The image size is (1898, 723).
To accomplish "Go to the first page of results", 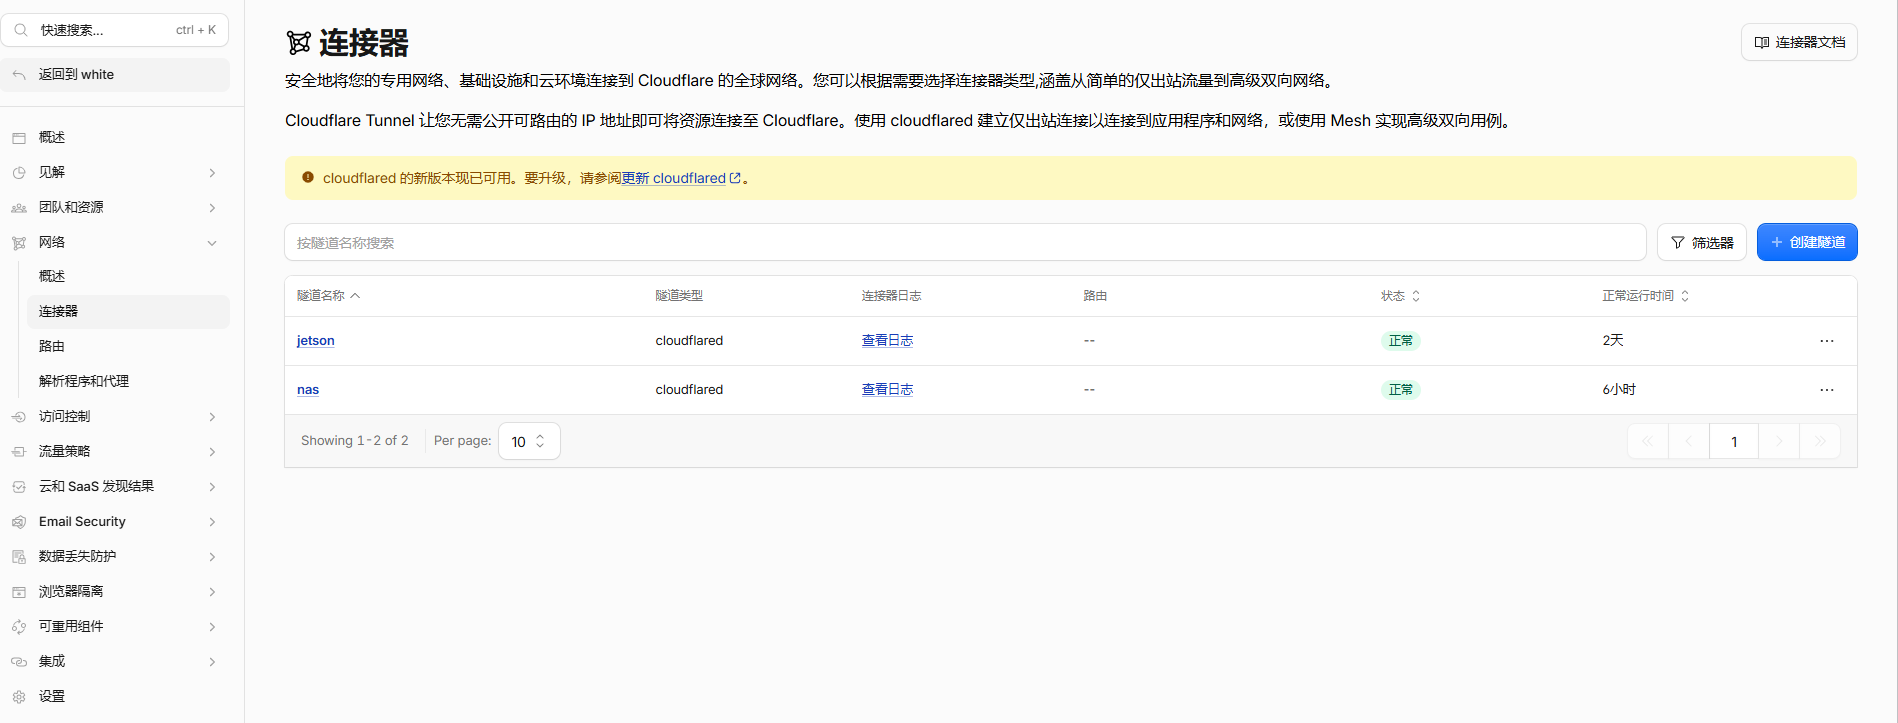I will click(1648, 441).
